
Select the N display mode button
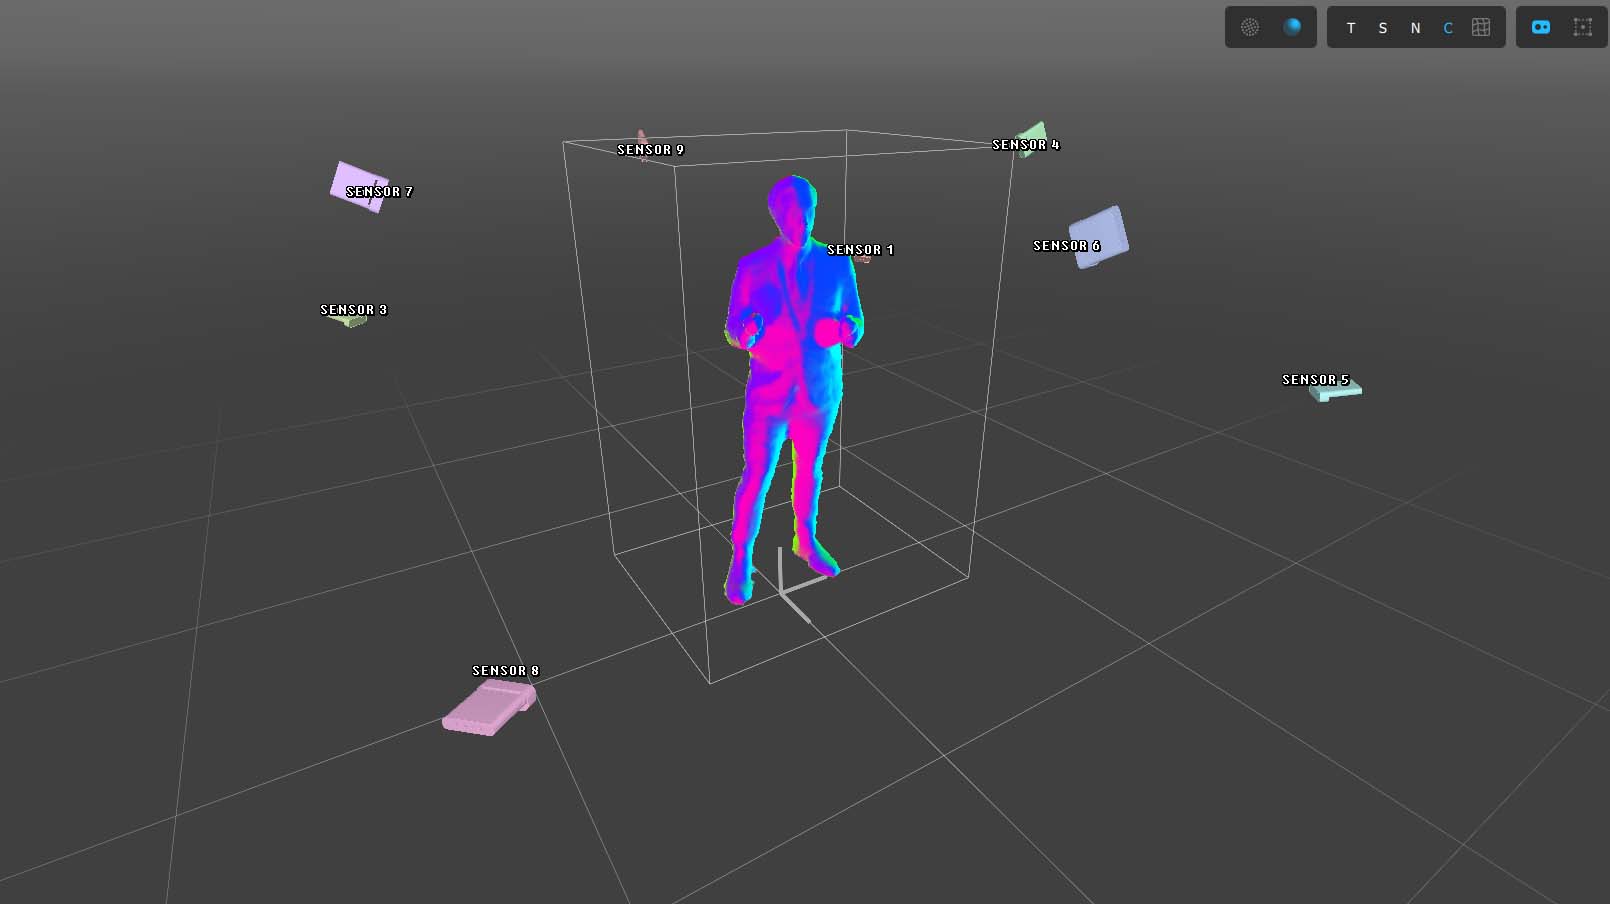tap(1415, 28)
